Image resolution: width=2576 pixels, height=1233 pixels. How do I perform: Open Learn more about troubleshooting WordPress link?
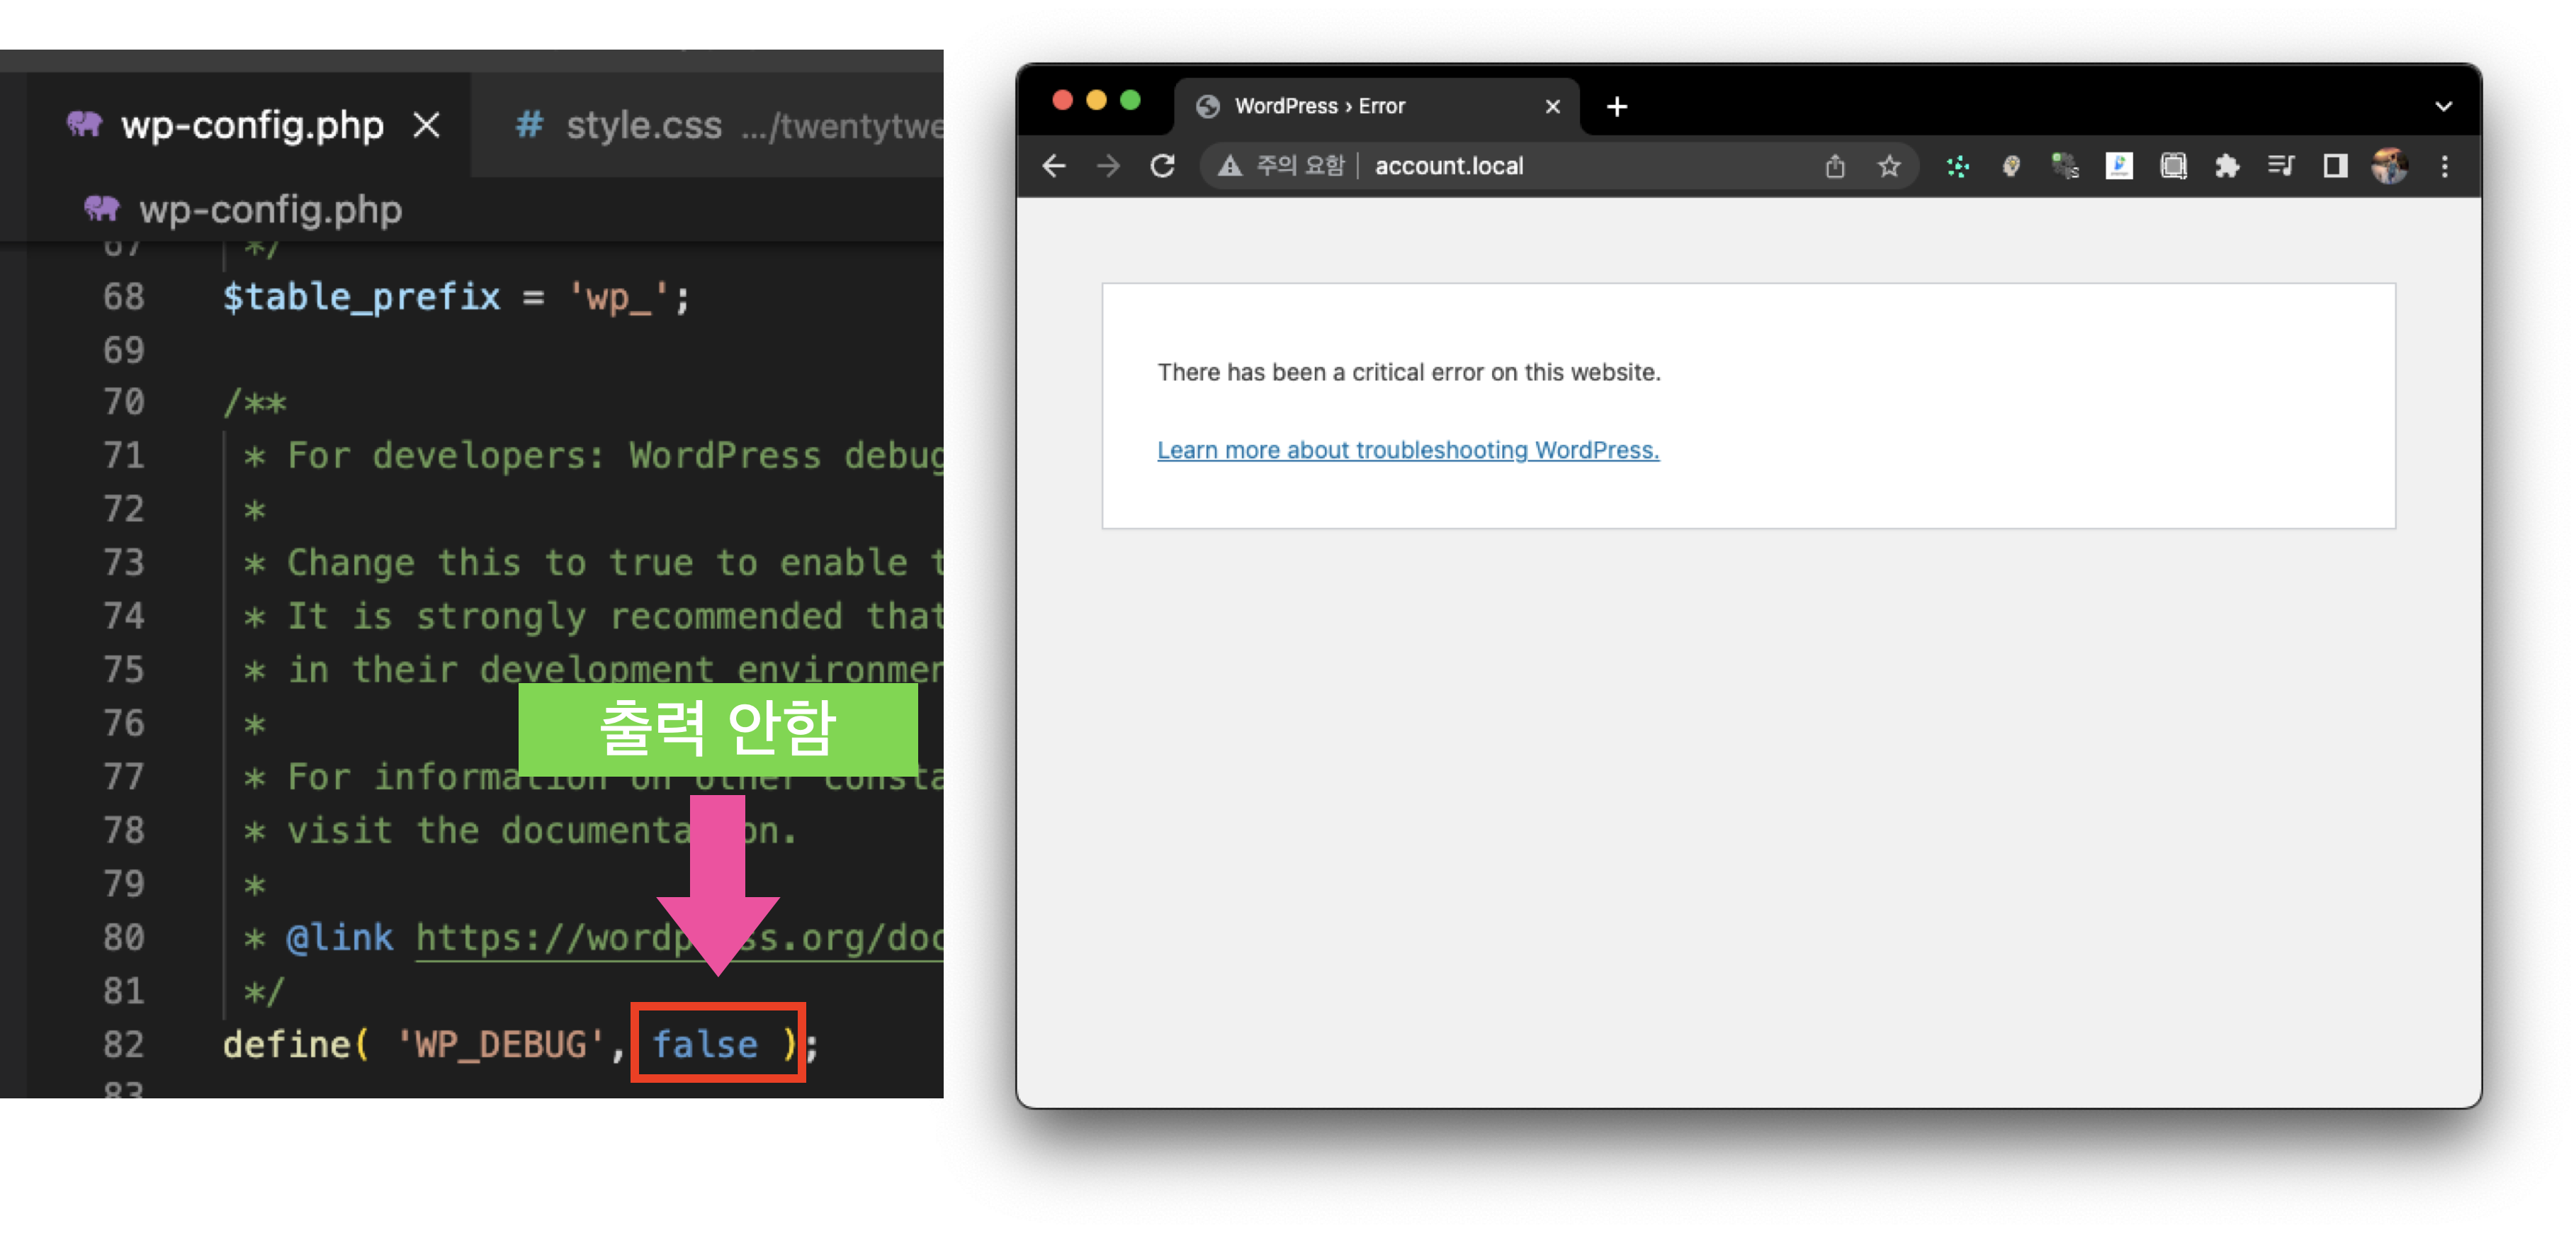tap(1407, 450)
